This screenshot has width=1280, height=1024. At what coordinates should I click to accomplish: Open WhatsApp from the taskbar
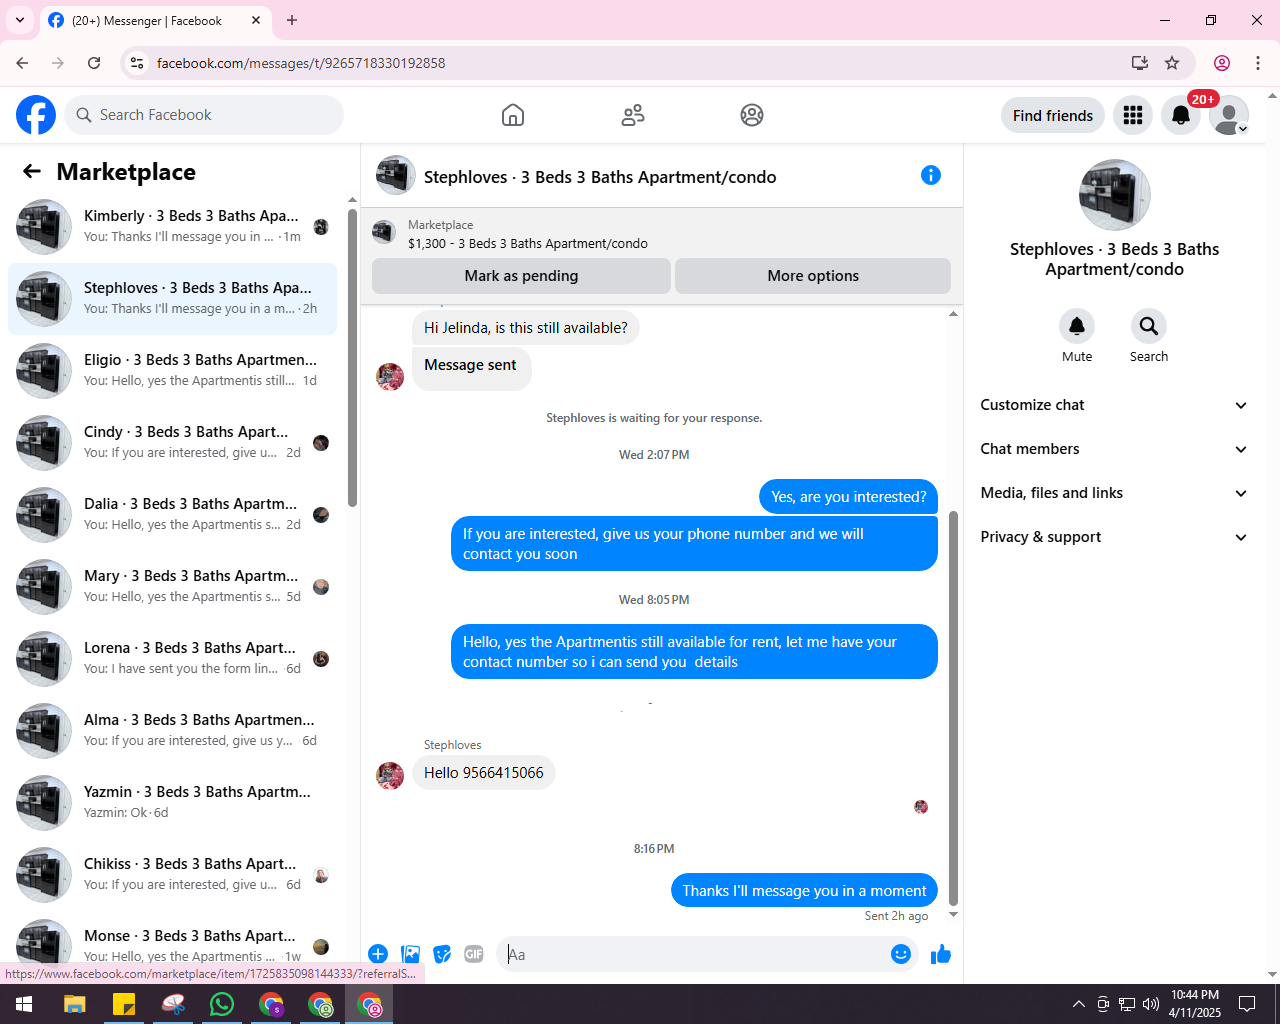coord(222,1004)
